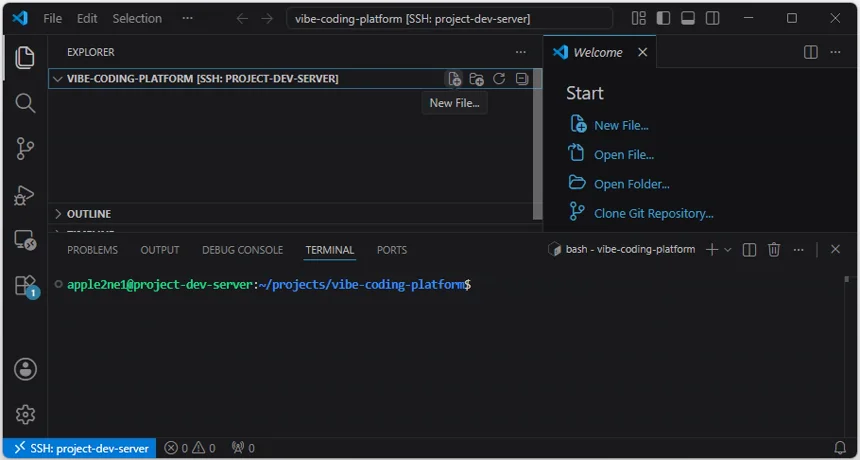Open Explorer views and more actions menu
Image resolution: width=860 pixels, height=460 pixels.
coord(520,52)
